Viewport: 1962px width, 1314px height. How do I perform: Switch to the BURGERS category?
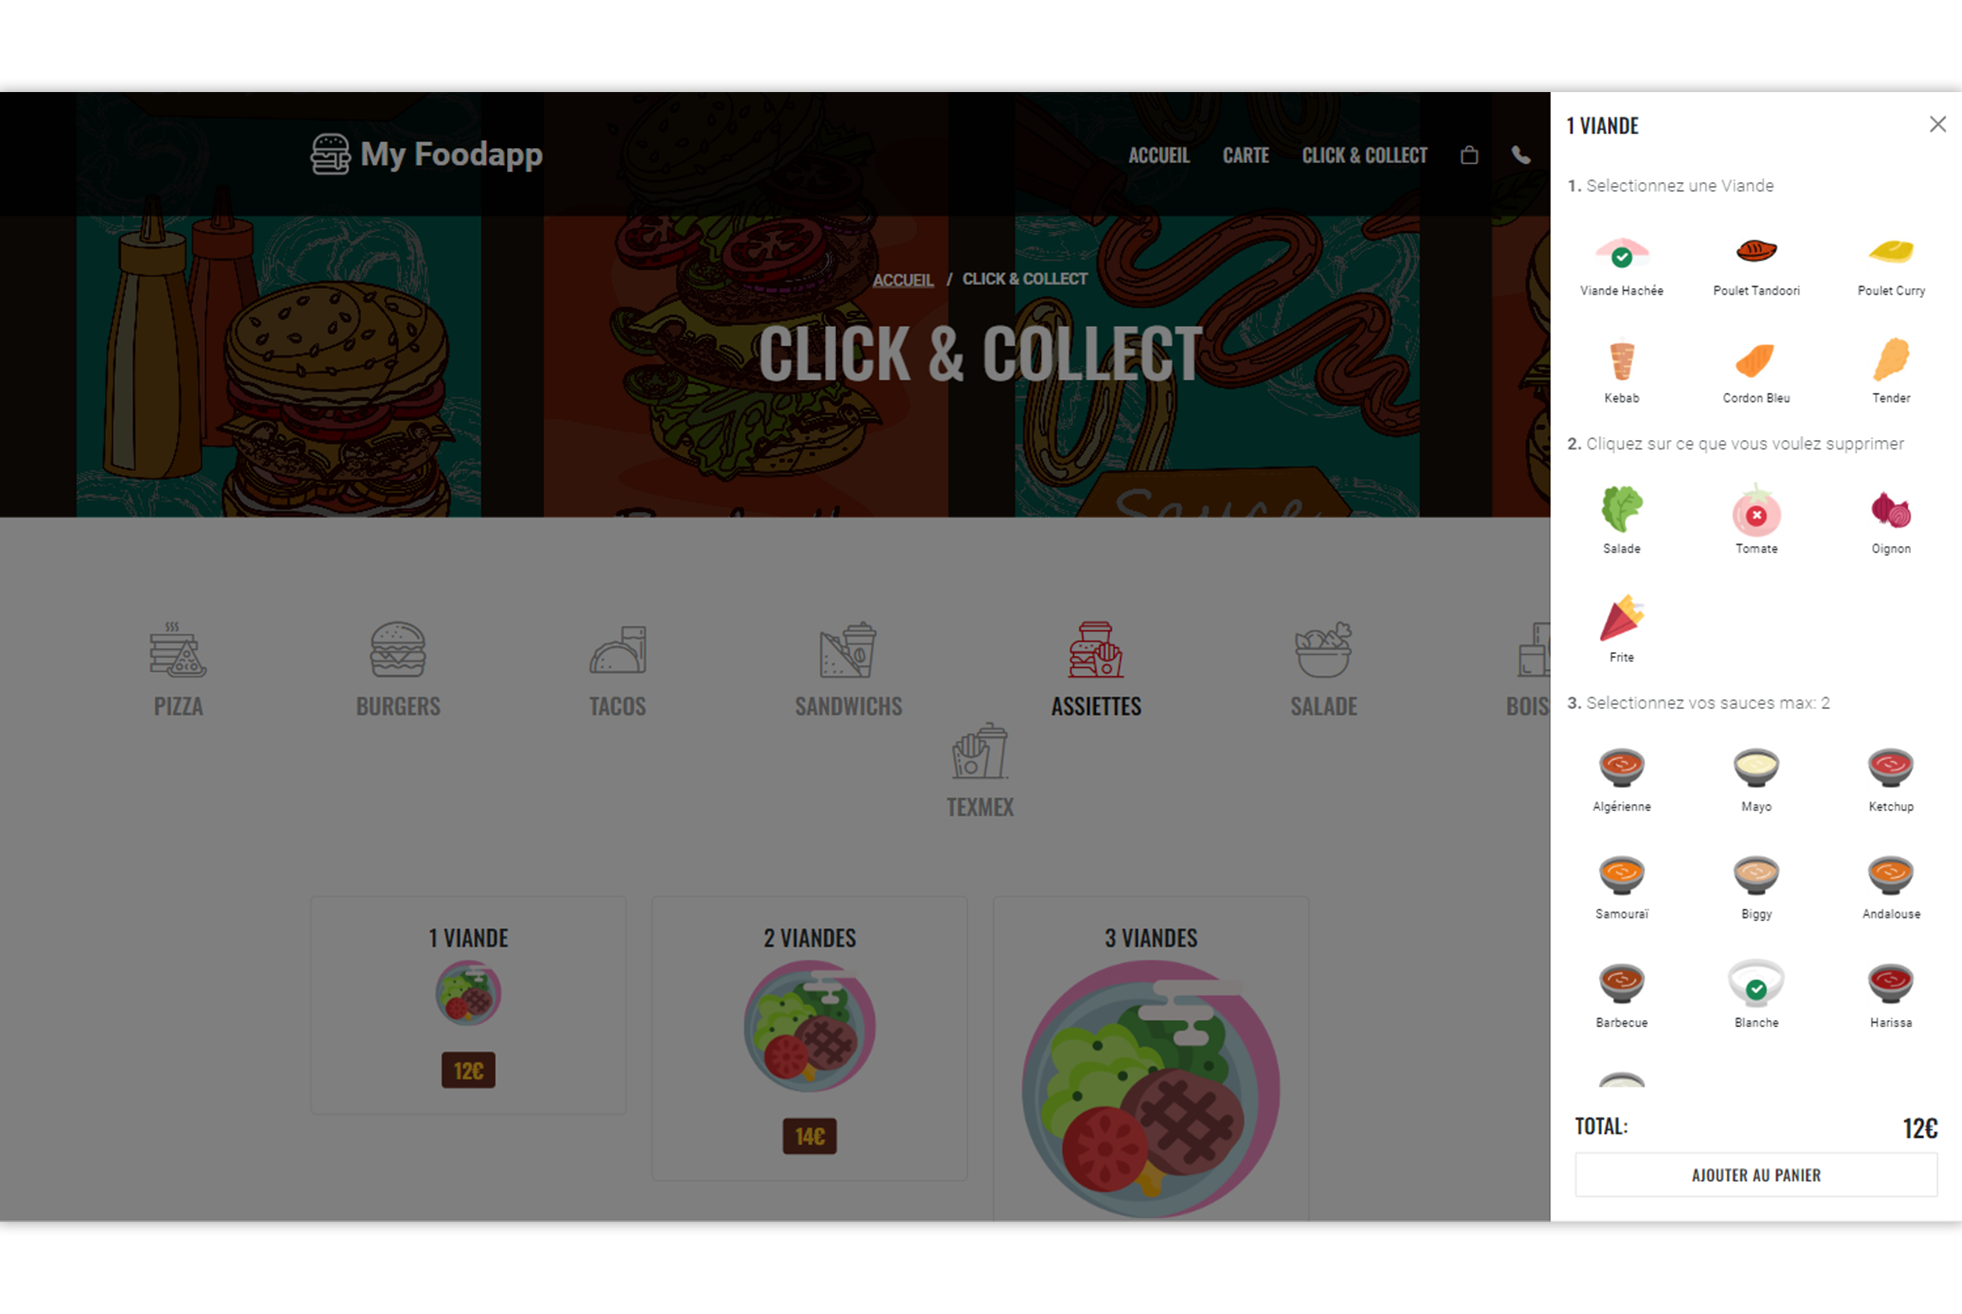[398, 669]
